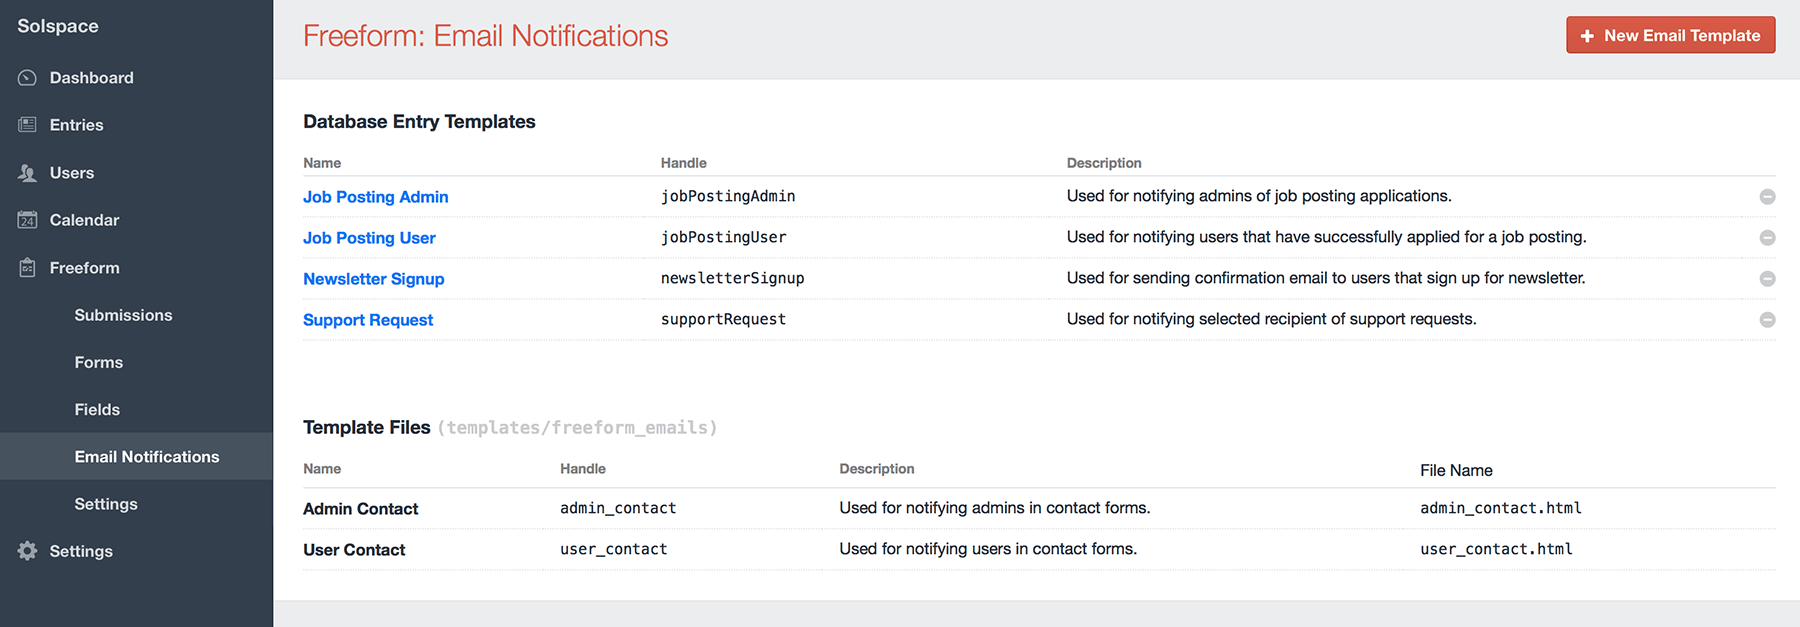Click the jobPostingAdmin handle

728,196
